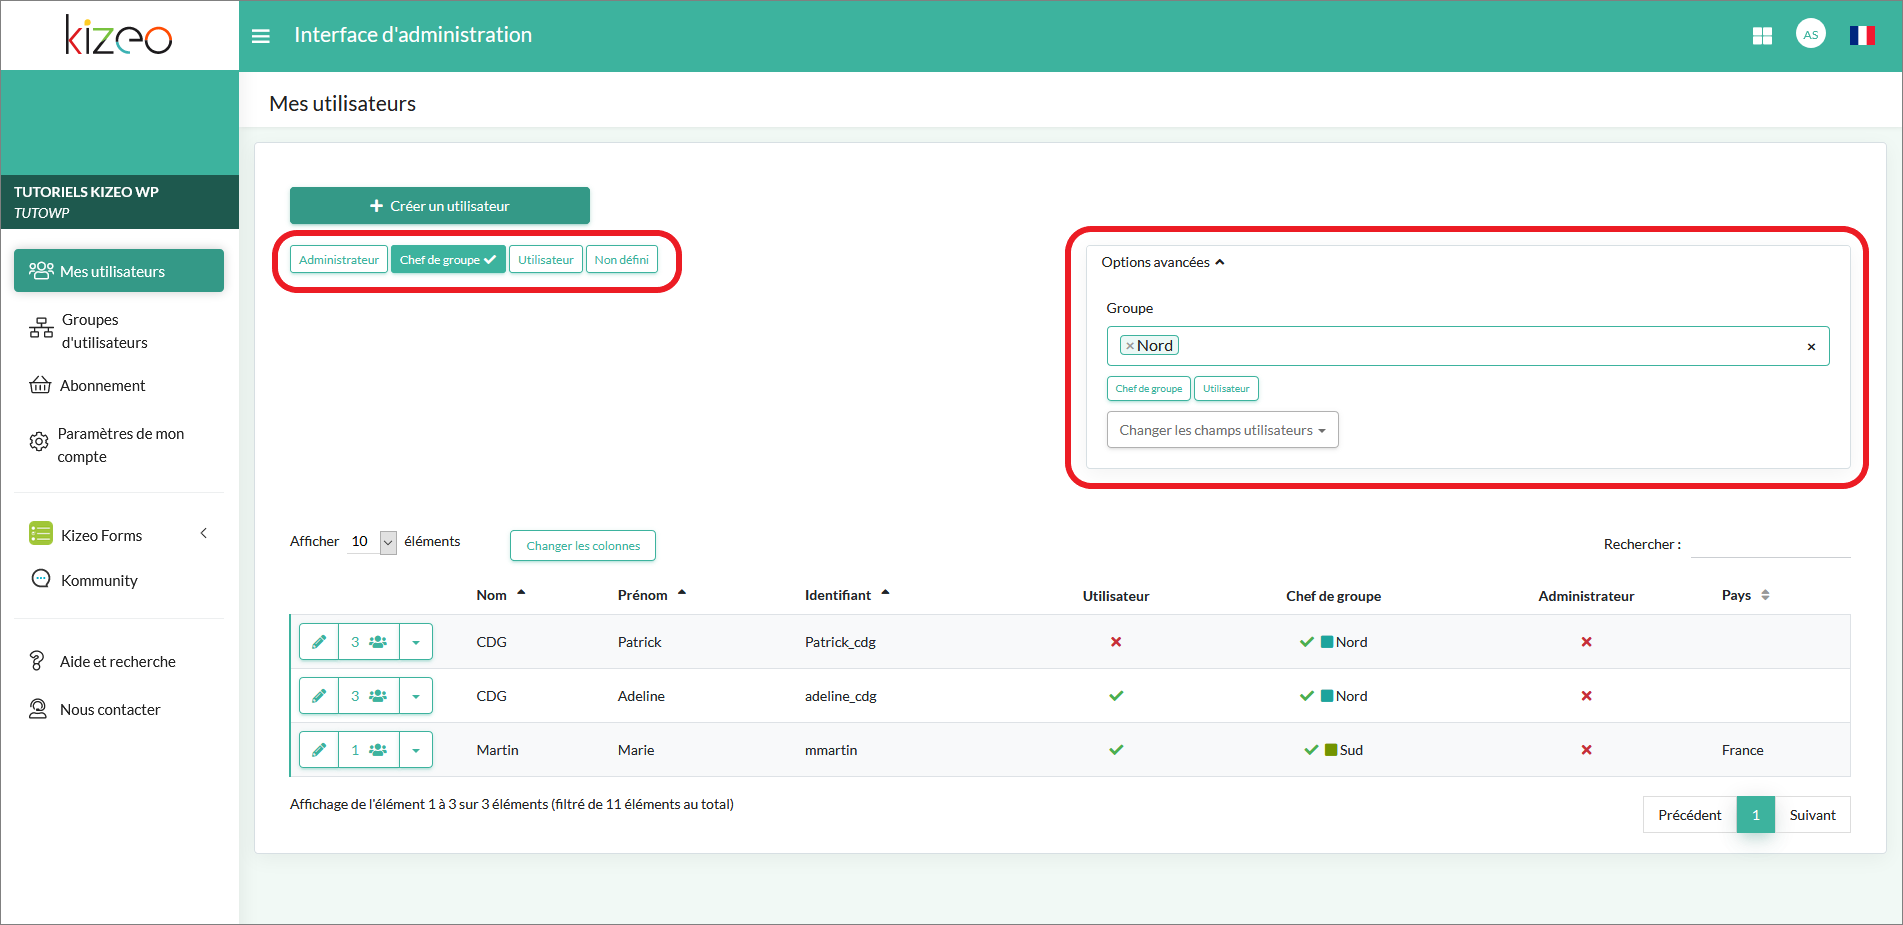Edit user Marie Martin with pencil icon
This screenshot has width=1903, height=925.
[x=319, y=750]
